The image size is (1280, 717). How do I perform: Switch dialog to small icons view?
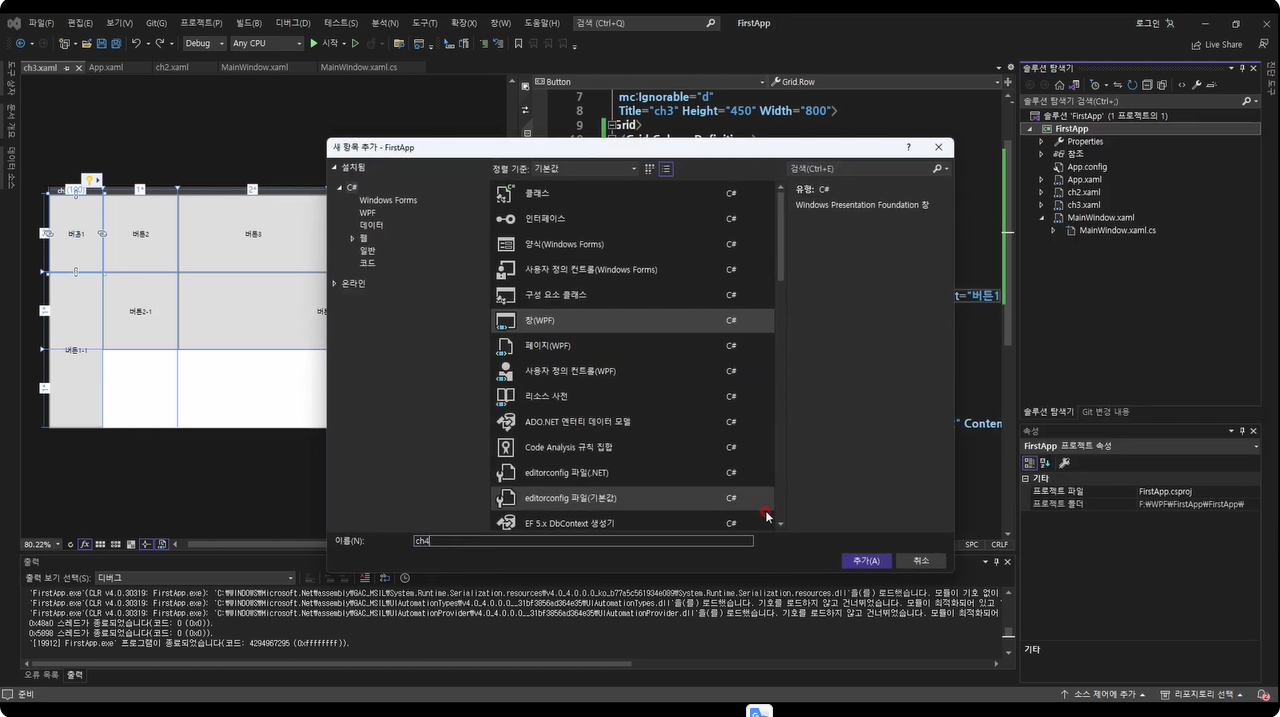coord(649,169)
